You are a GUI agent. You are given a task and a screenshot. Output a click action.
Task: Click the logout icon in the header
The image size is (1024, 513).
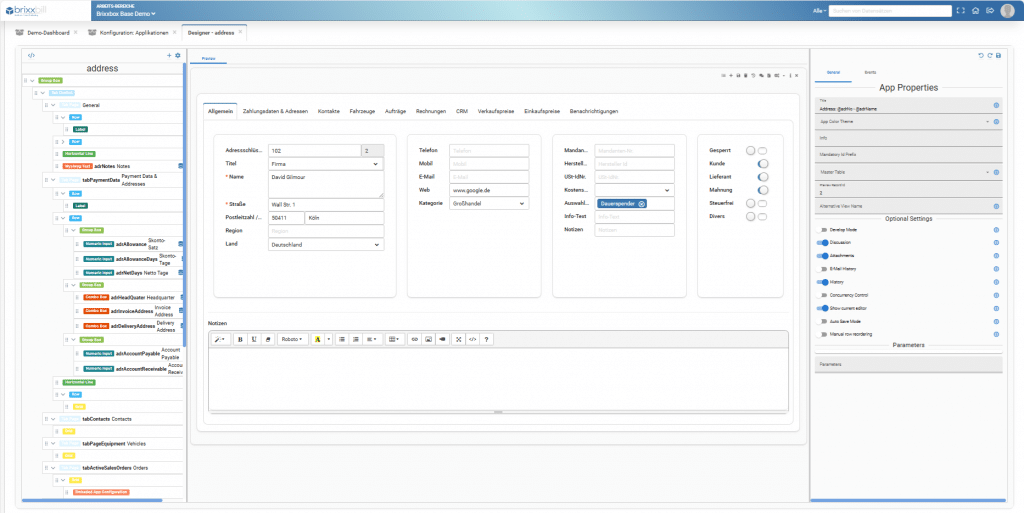pos(990,10)
